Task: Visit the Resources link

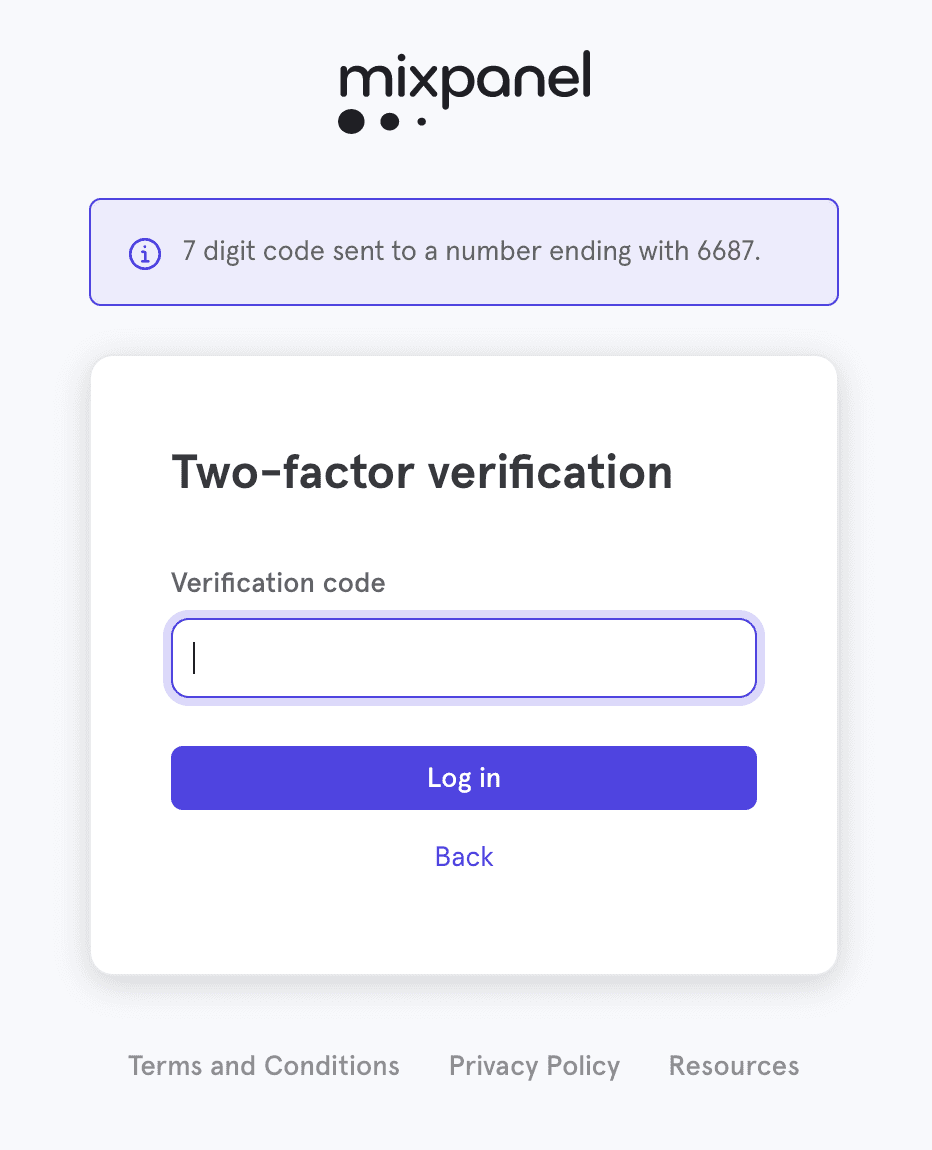Action: click(733, 1065)
